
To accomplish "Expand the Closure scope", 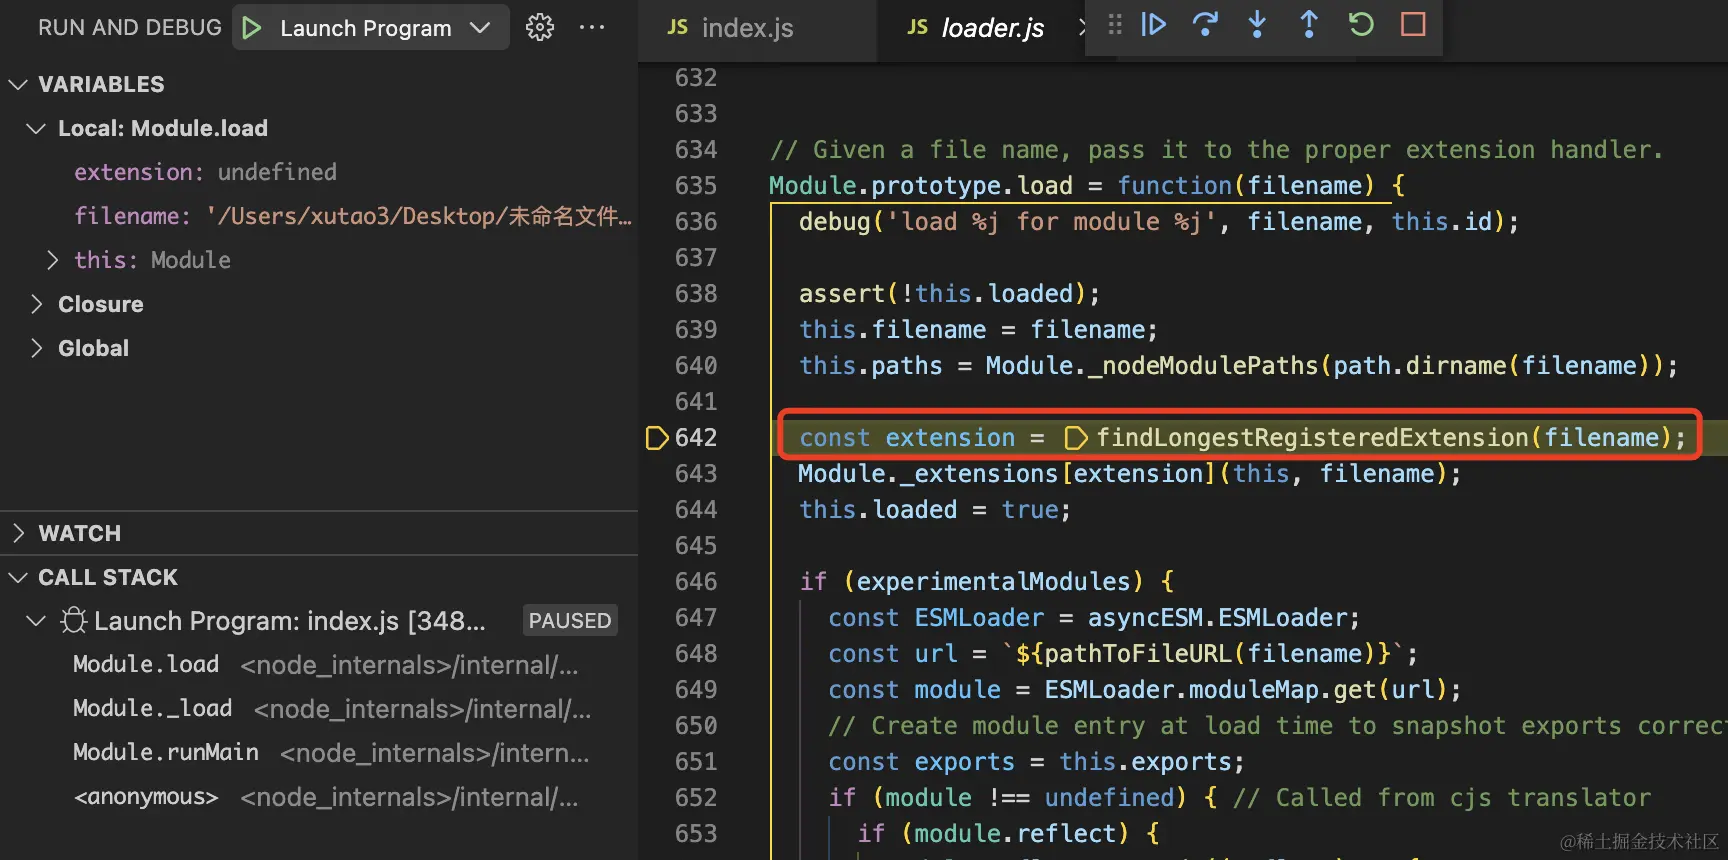I will tap(36, 305).
